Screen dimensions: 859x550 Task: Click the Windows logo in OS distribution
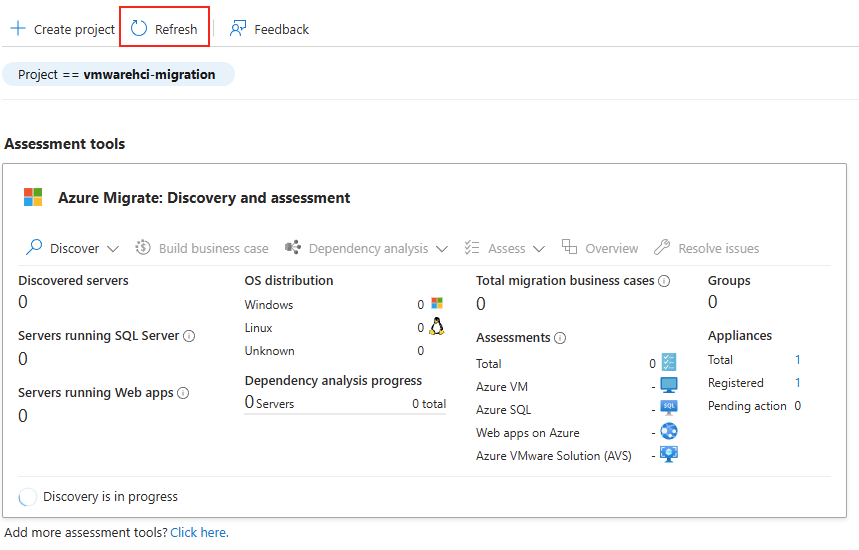[x=437, y=303]
